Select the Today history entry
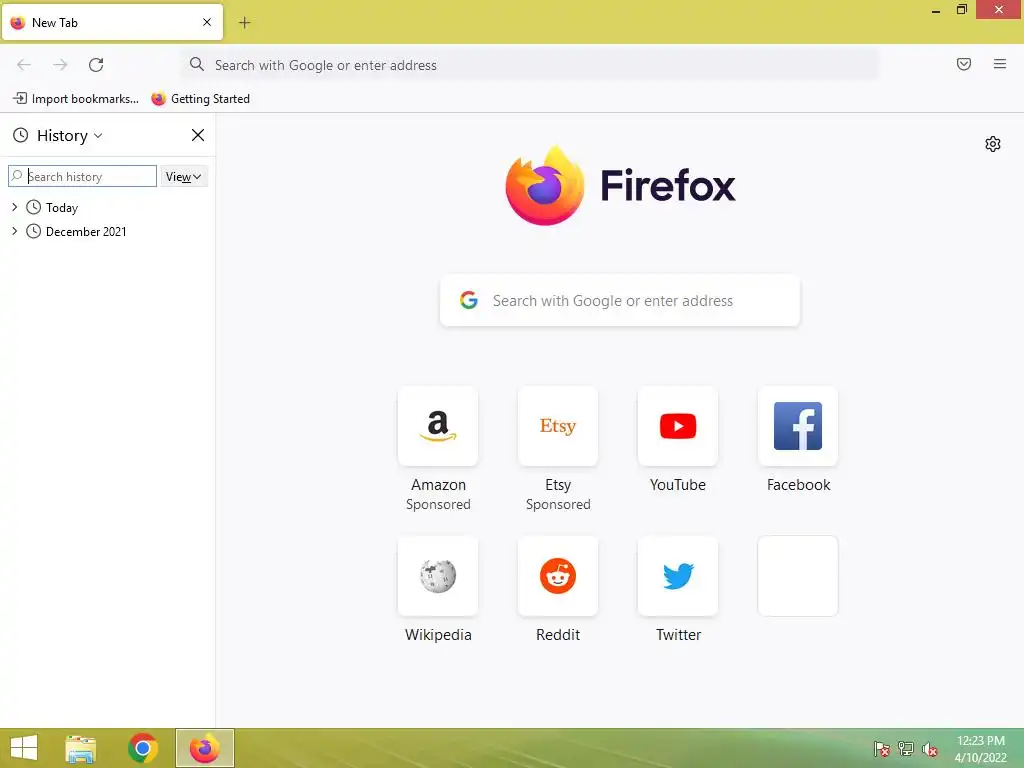Viewport: 1024px width, 768px height. tap(61, 208)
